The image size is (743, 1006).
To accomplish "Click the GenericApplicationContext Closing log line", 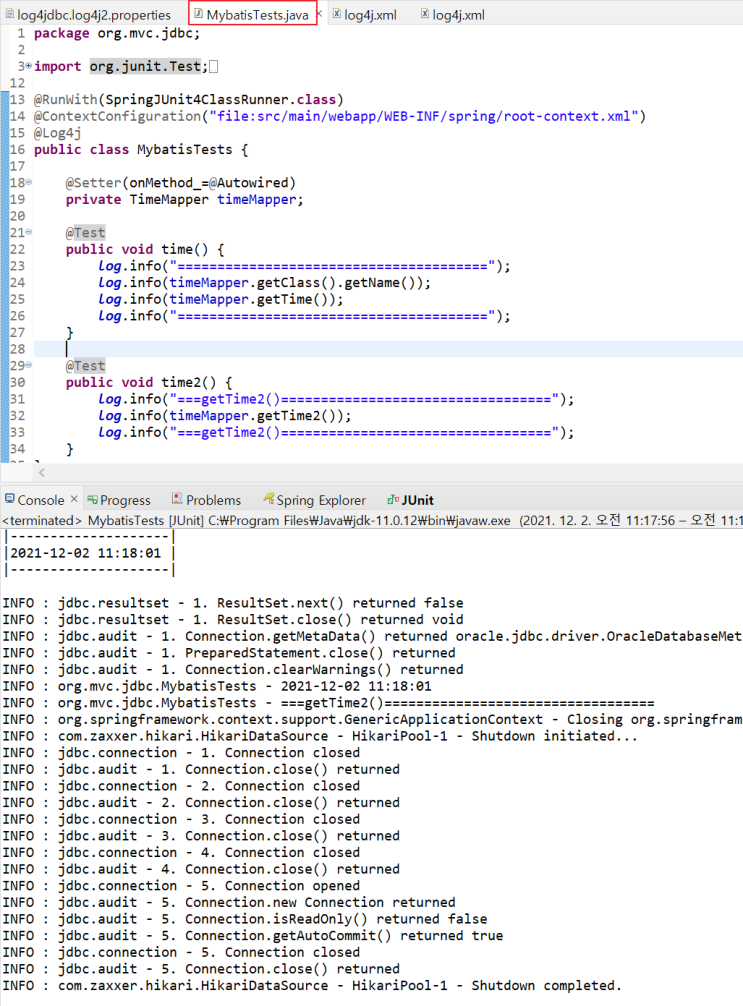I will [x=372, y=720].
